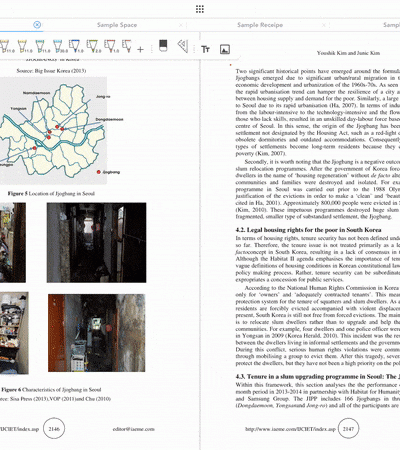This screenshot has width=400, height=450.
Task: Click the red-dot 'Jjogbang' map legend
Action: click(x=108, y=172)
